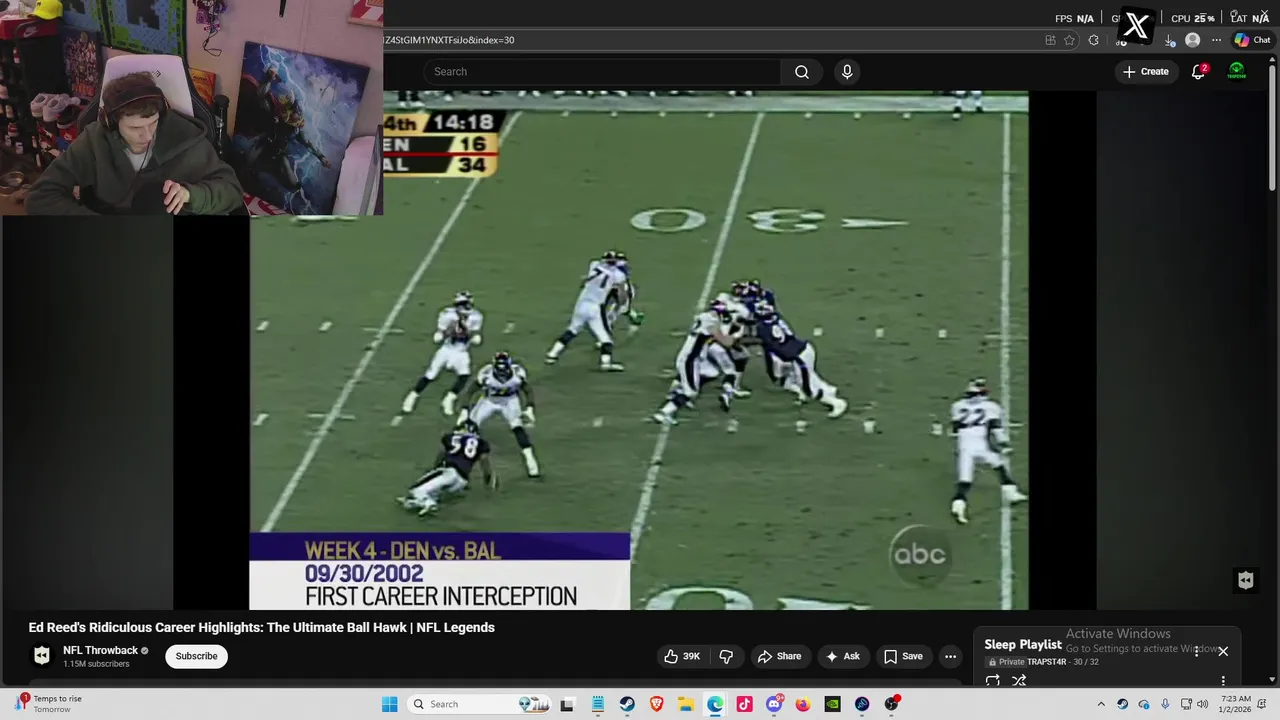Click the X logo overlay icon
The height and width of the screenshot is (720, 1280).
tap(1137, 25)
